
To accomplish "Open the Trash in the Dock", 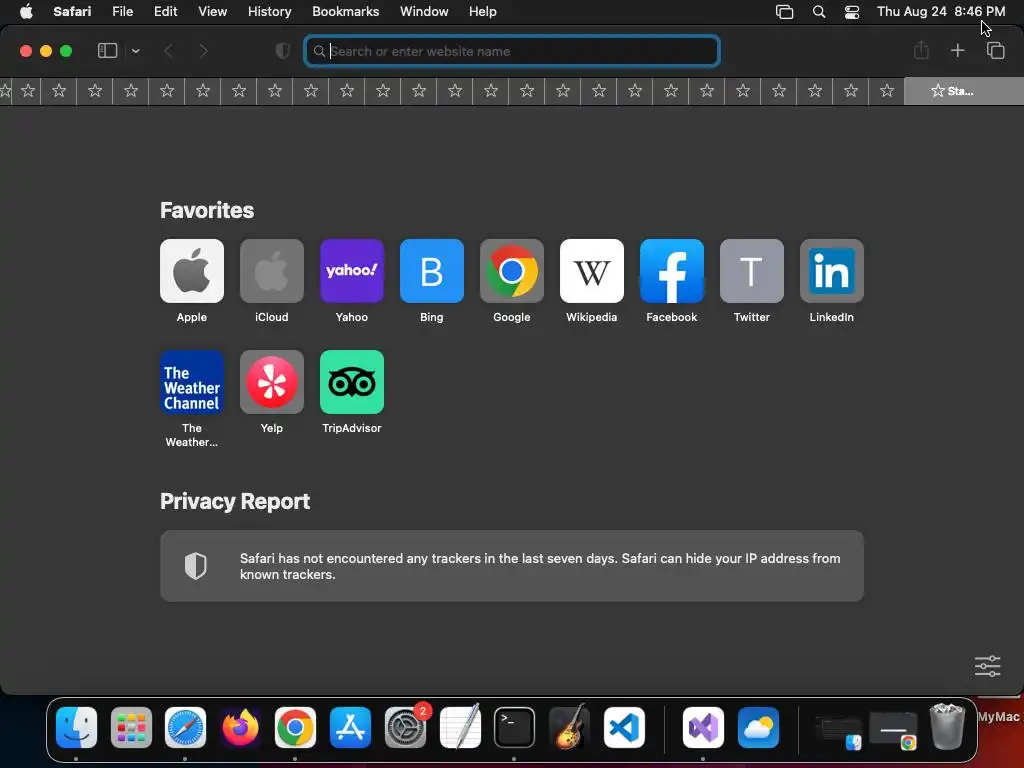I will (947, 726).
